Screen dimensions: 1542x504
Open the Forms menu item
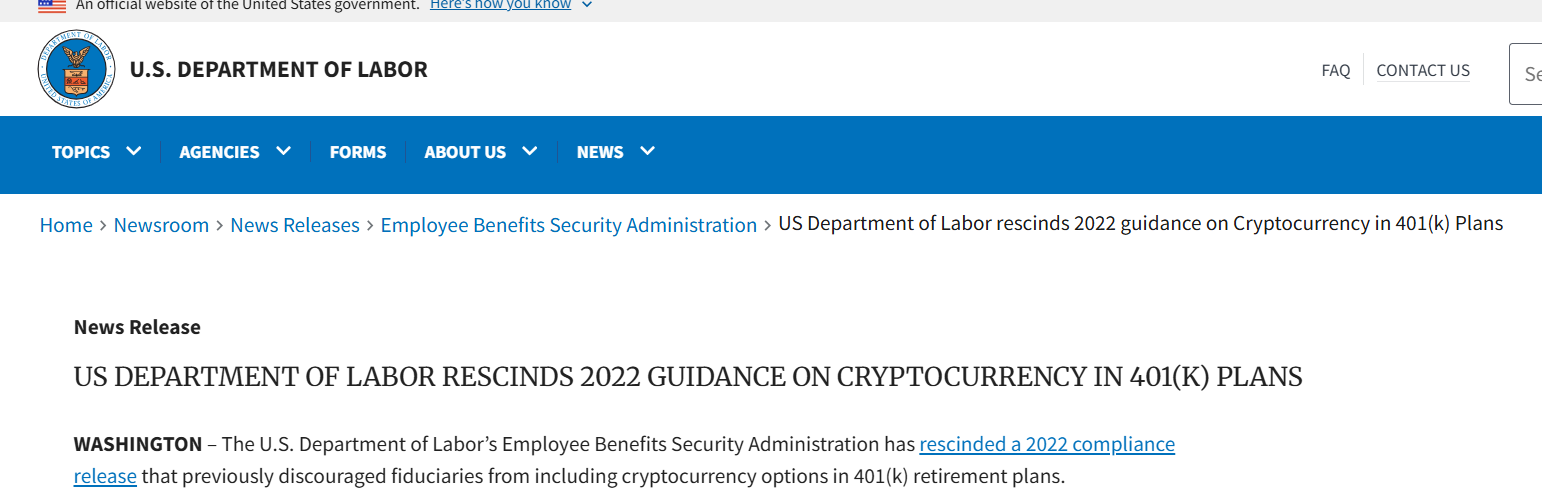click(358, 152)
